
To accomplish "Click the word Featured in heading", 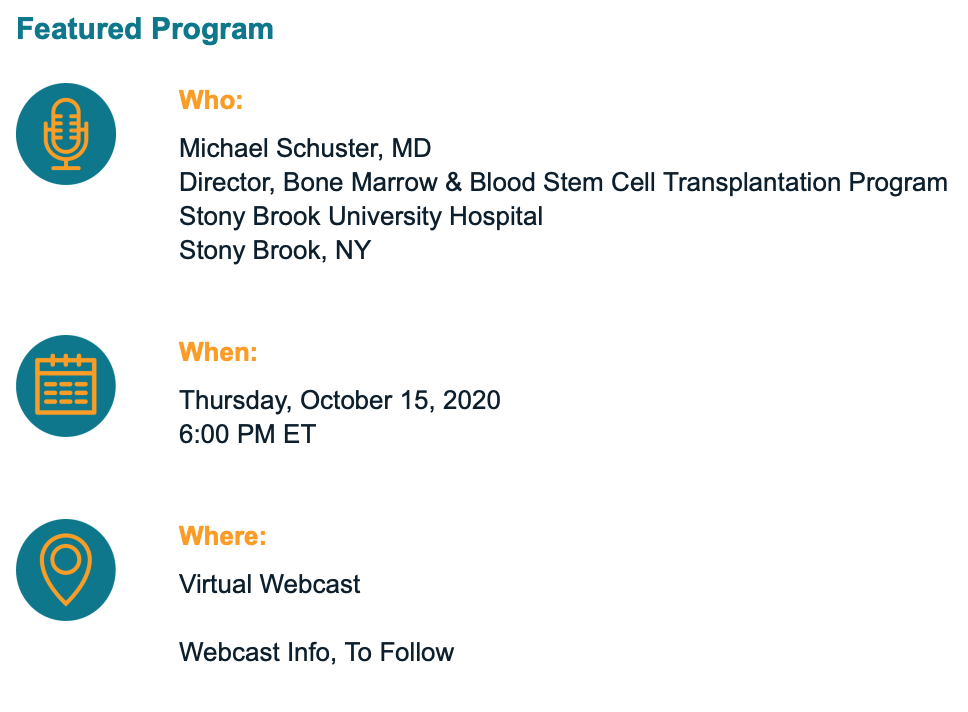I will (79, 29).
